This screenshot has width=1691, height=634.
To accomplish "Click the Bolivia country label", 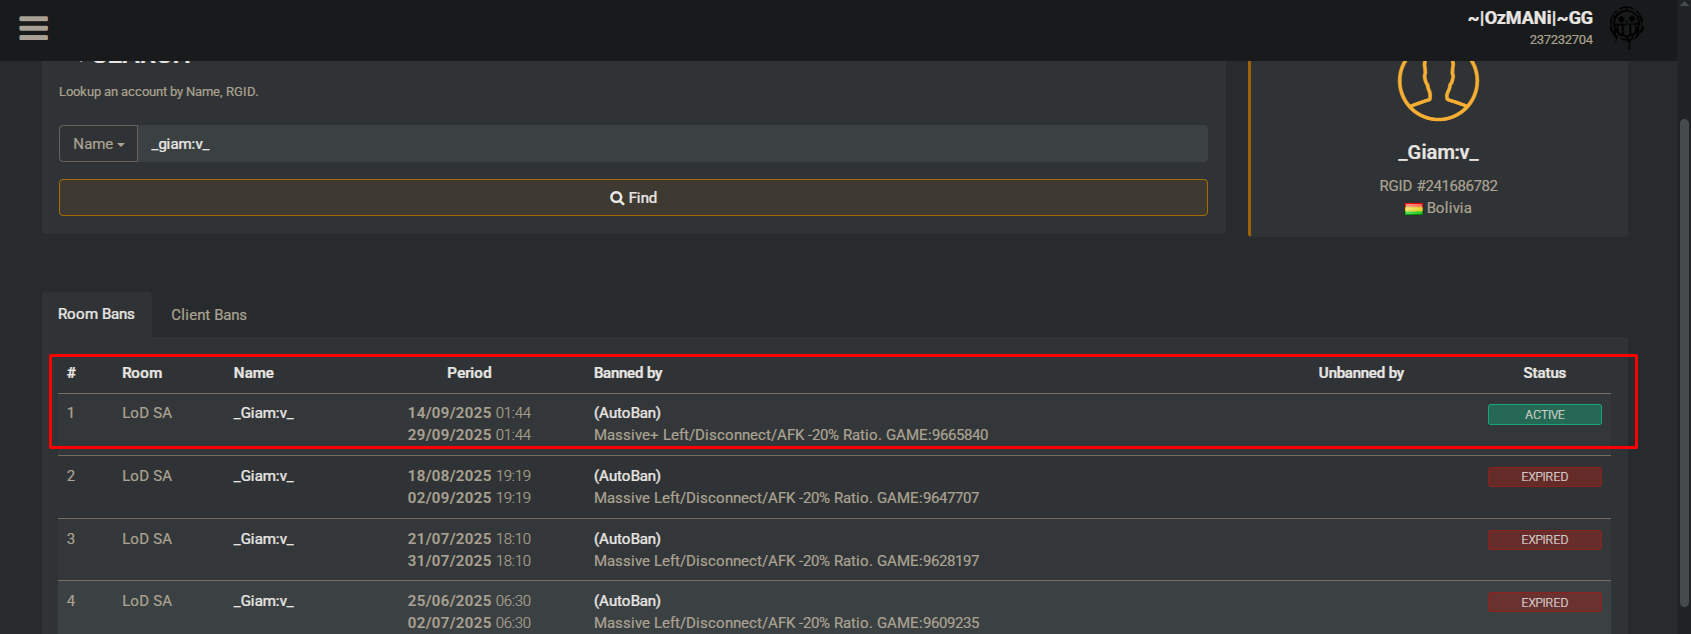I will click(x=1449, y=208).
